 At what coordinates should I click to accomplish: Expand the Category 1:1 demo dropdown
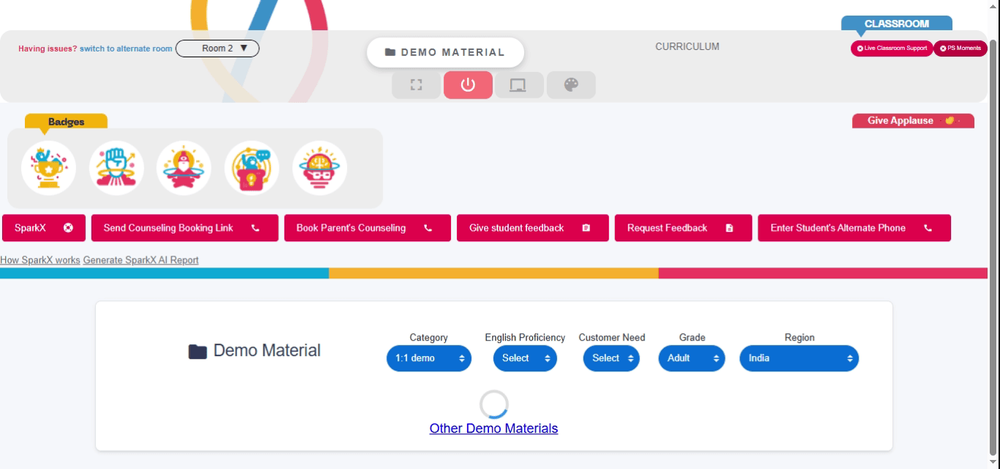click(428, 358)
